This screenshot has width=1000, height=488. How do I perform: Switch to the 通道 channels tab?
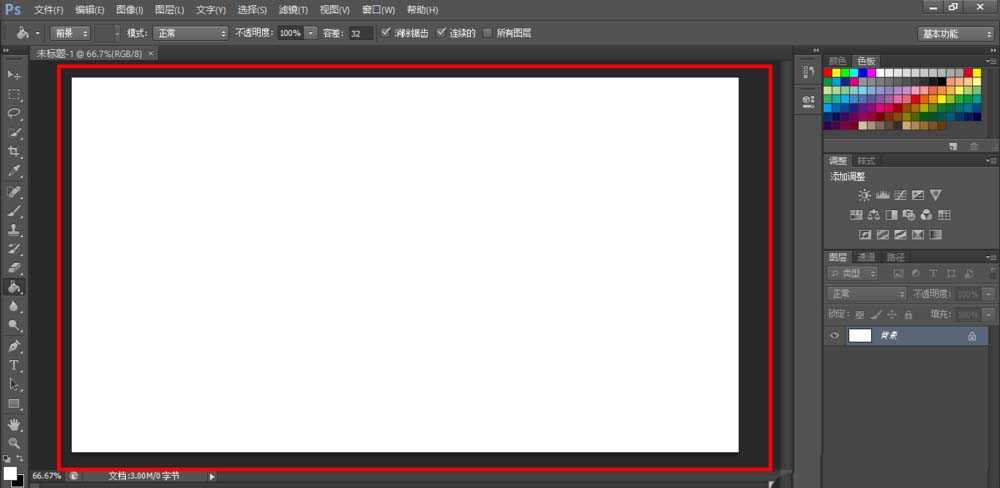pyautogui.click(x=866, y=257)
